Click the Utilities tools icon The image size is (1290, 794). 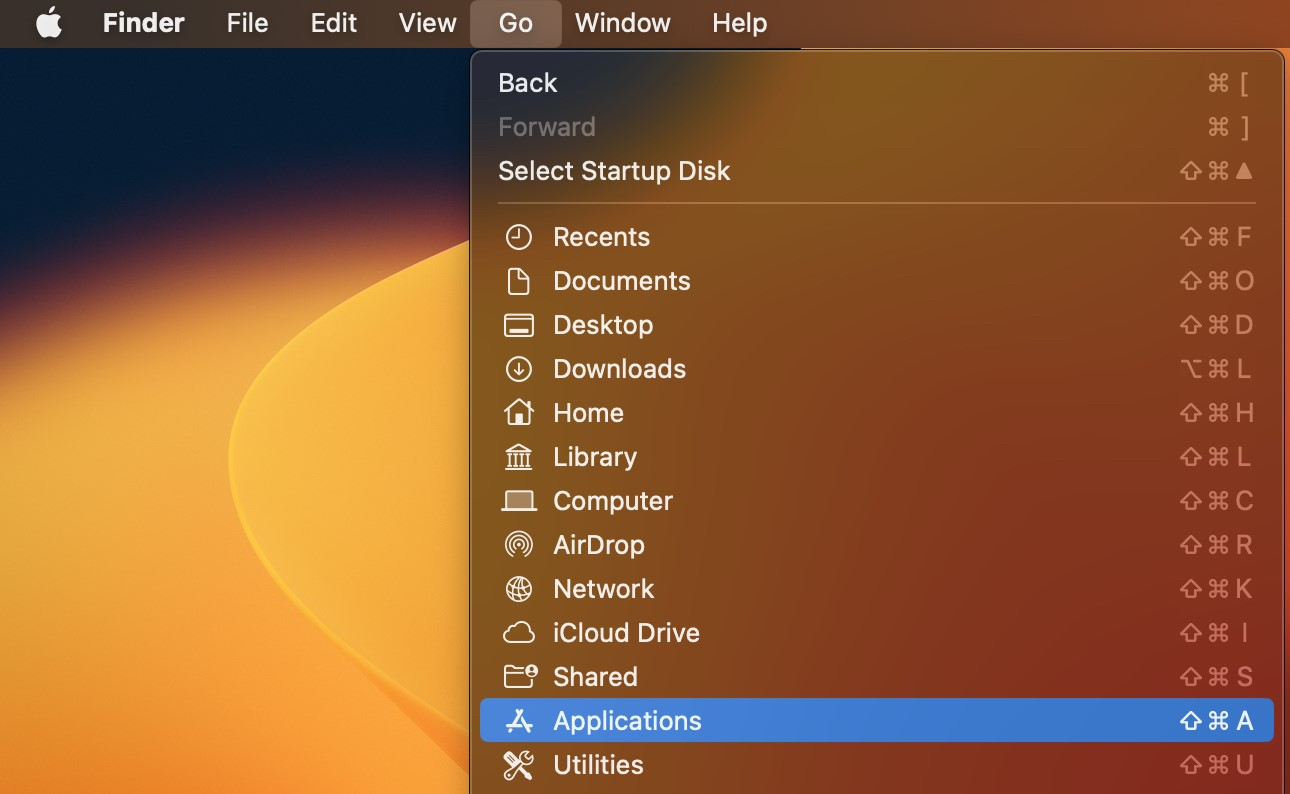518,765
